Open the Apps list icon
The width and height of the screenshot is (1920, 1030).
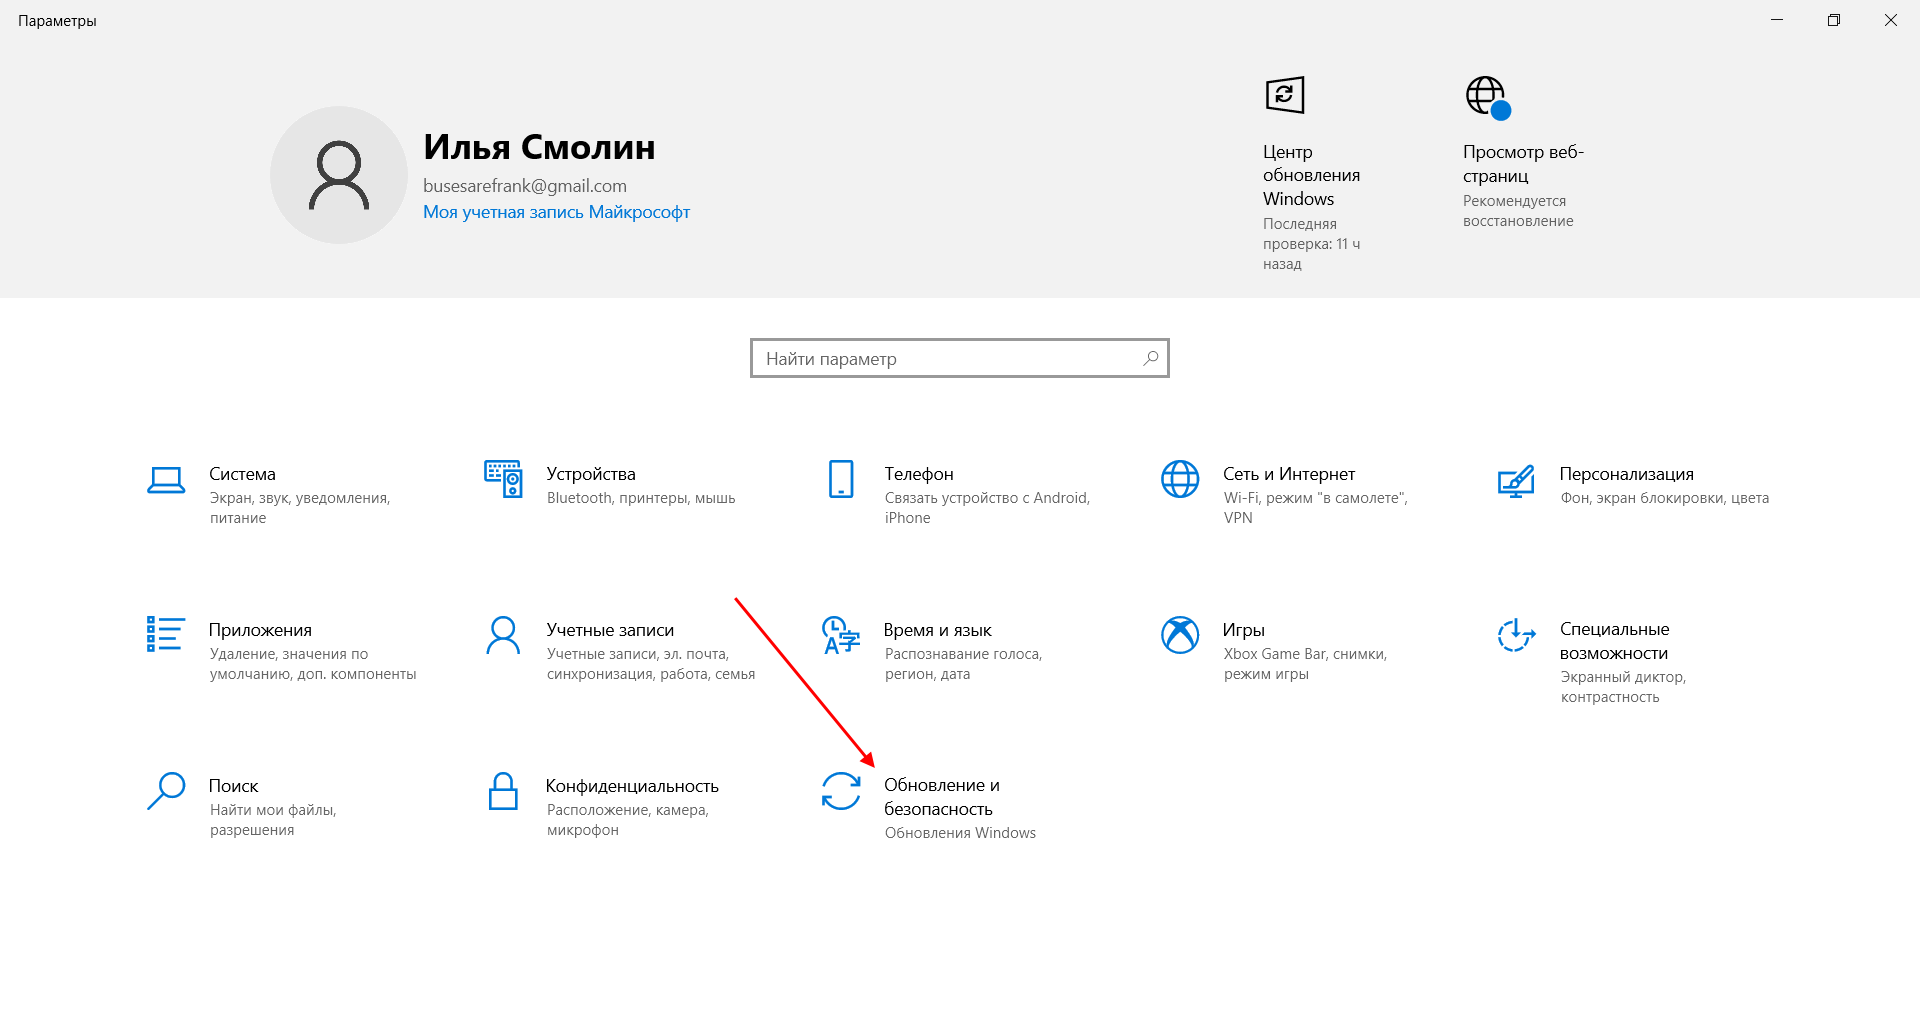coord(166,634)
